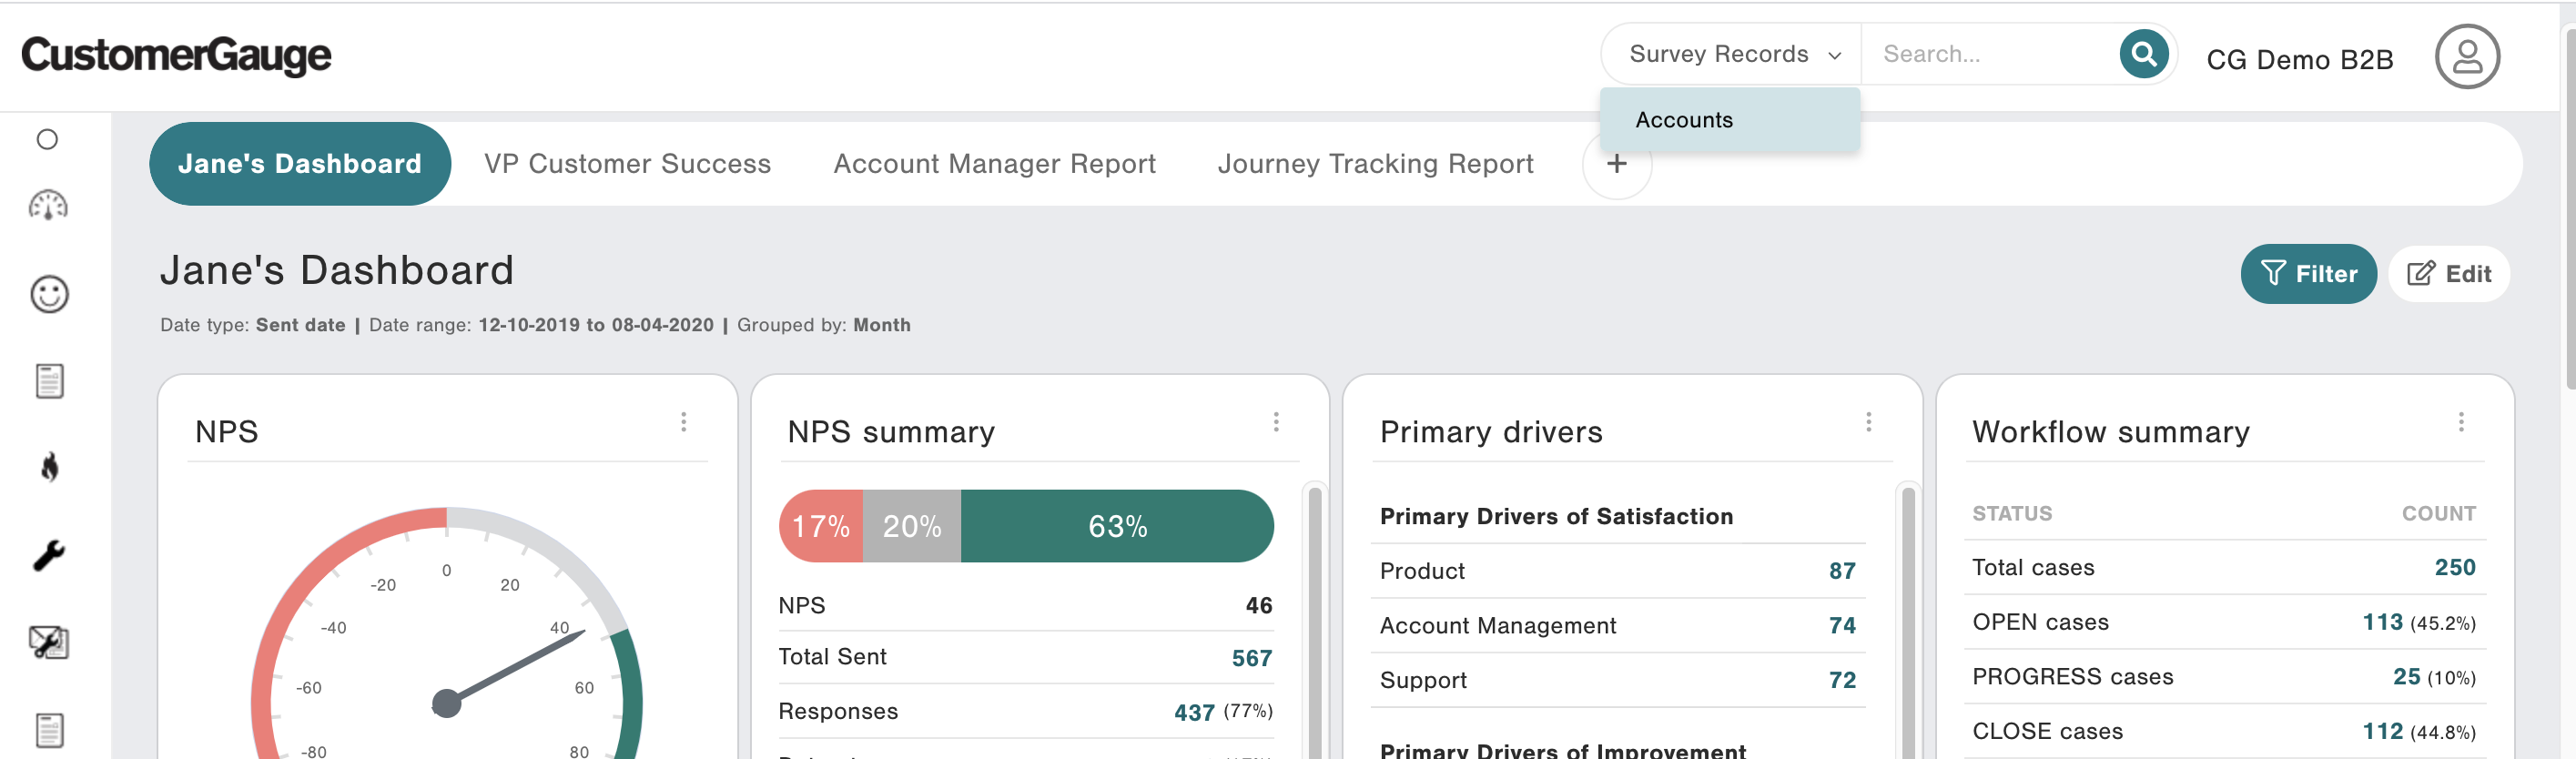This screenshot has width=2576, height=759.
Task: Open the bottom document sidebar icon
Action: tap(49, 730)
